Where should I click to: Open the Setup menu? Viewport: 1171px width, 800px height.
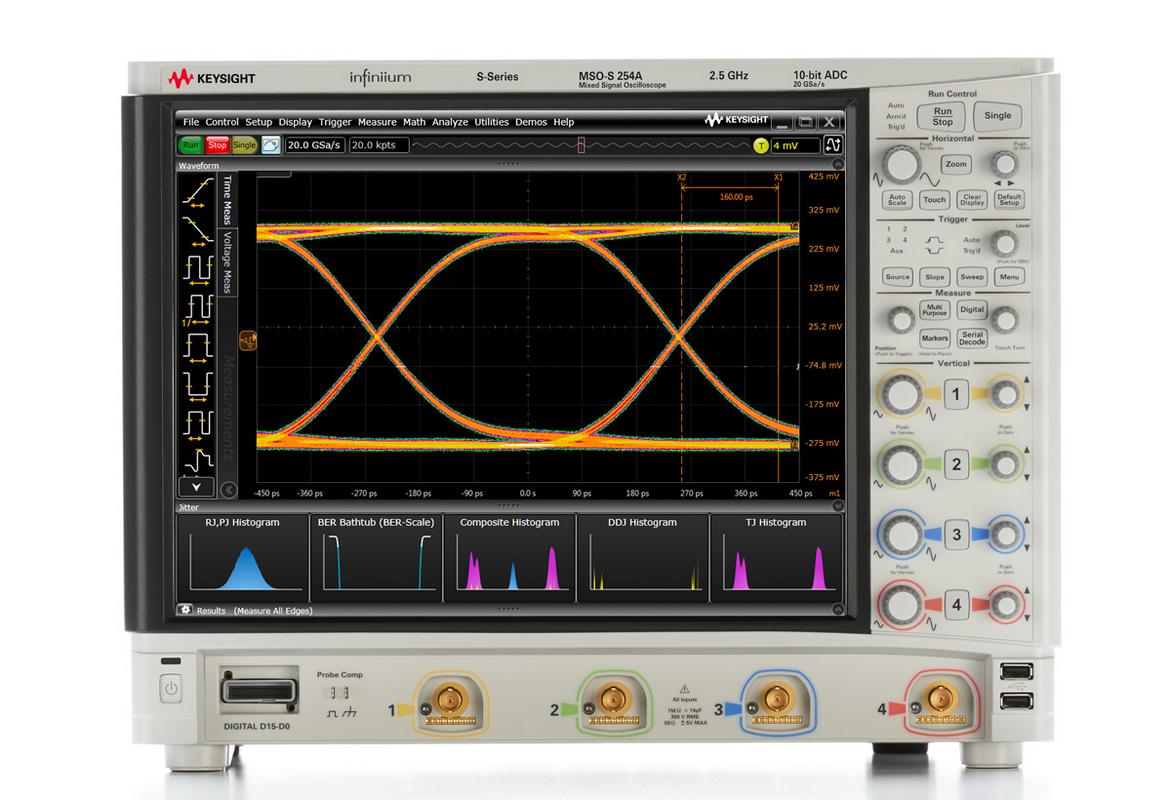point(258,122)
